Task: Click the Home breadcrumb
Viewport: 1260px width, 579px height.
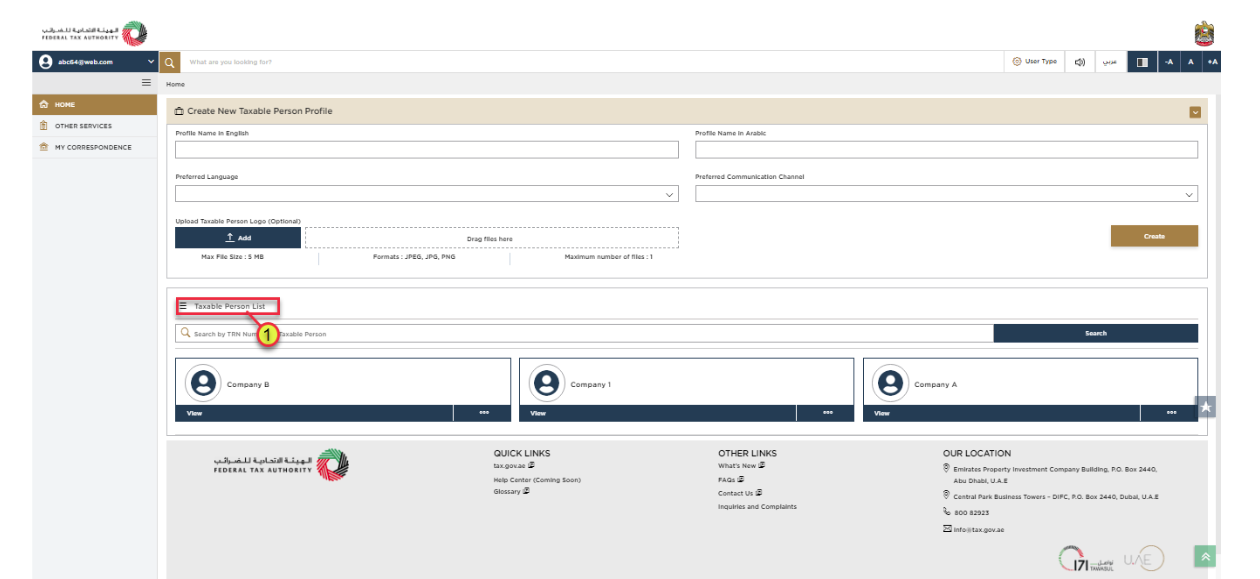Action: pyautogui.click(x=175, y=84)
